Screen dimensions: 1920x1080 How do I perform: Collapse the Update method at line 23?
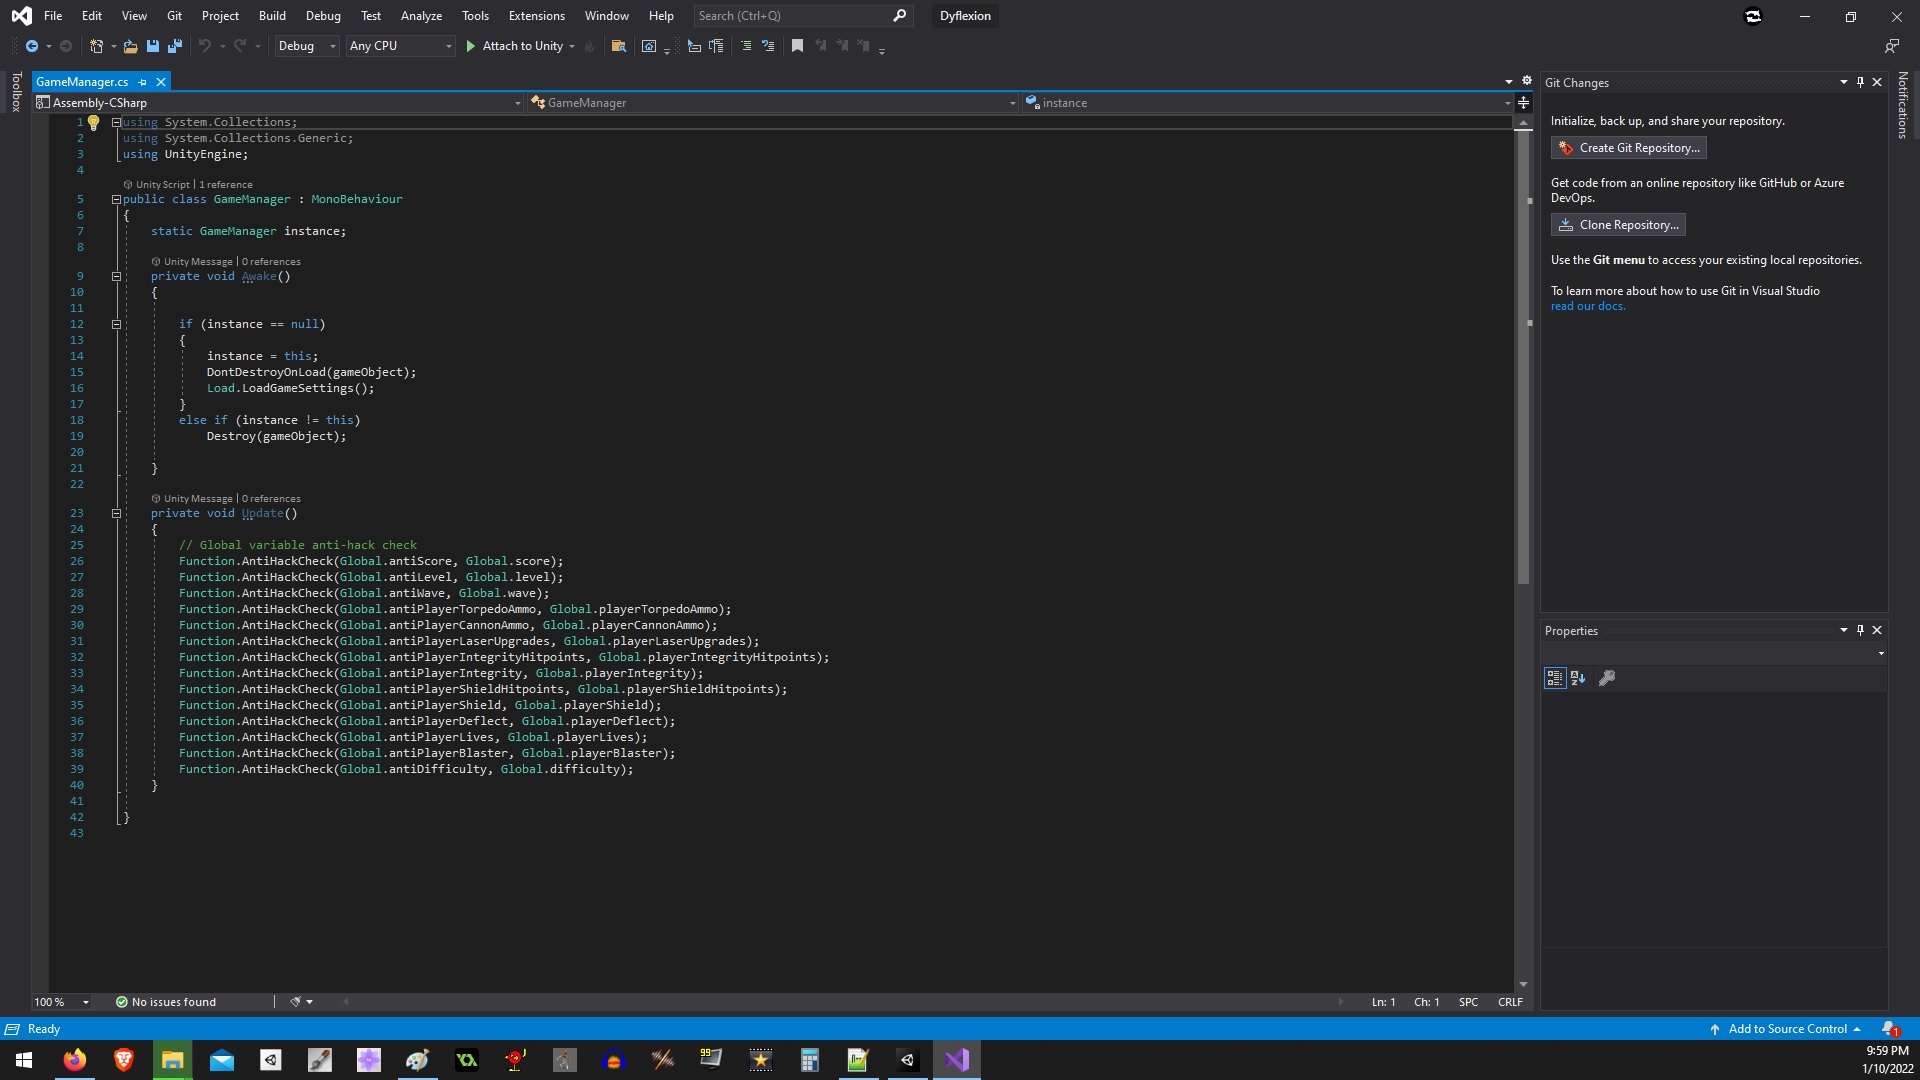pos(116,513)
